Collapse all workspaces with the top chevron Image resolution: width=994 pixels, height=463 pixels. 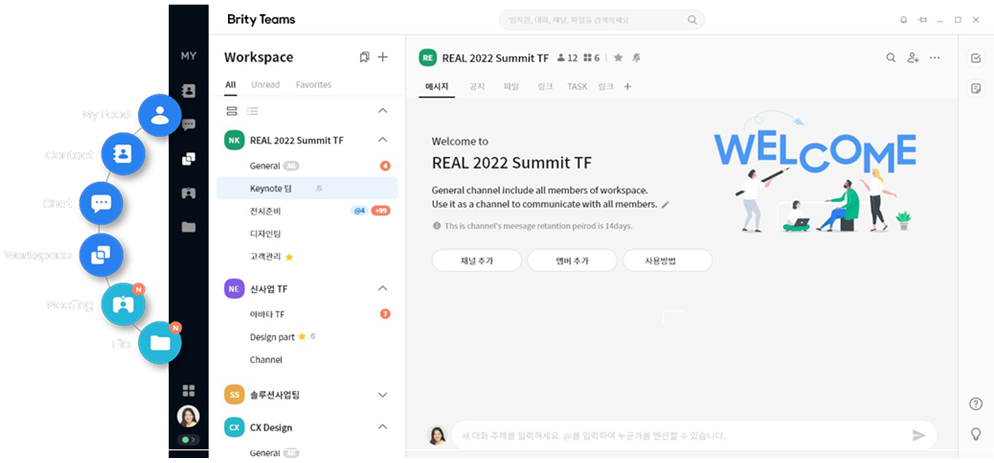382,111
